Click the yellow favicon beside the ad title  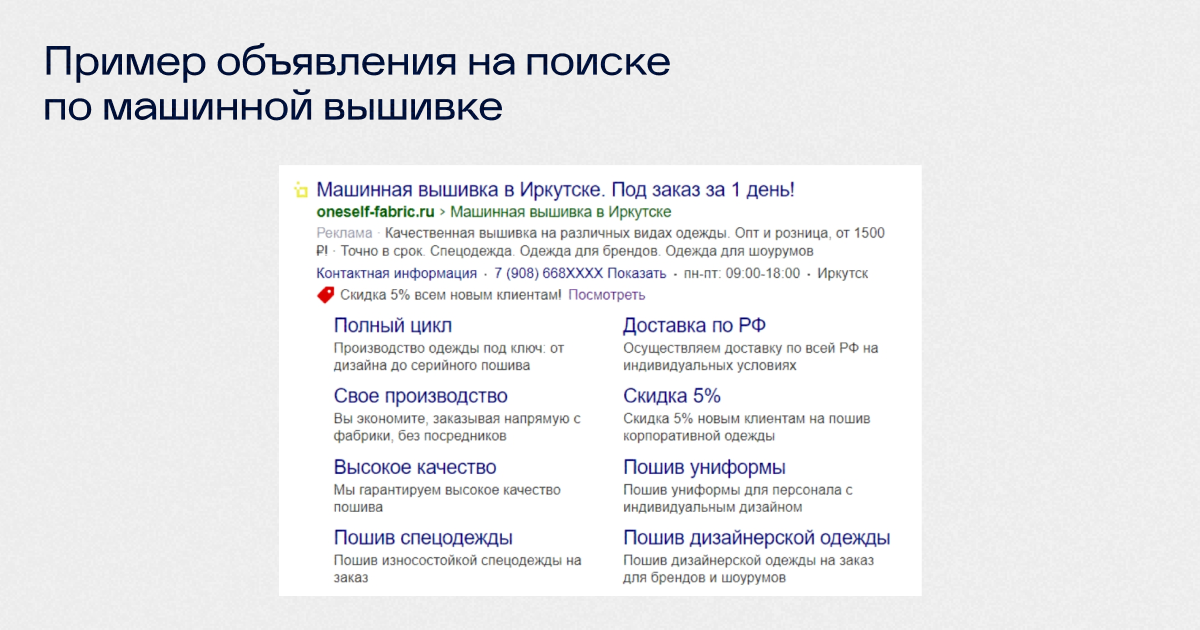tap(300, 190)
